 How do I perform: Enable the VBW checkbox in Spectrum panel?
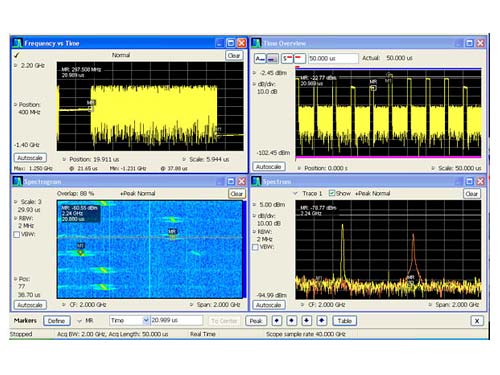[255, 247]
